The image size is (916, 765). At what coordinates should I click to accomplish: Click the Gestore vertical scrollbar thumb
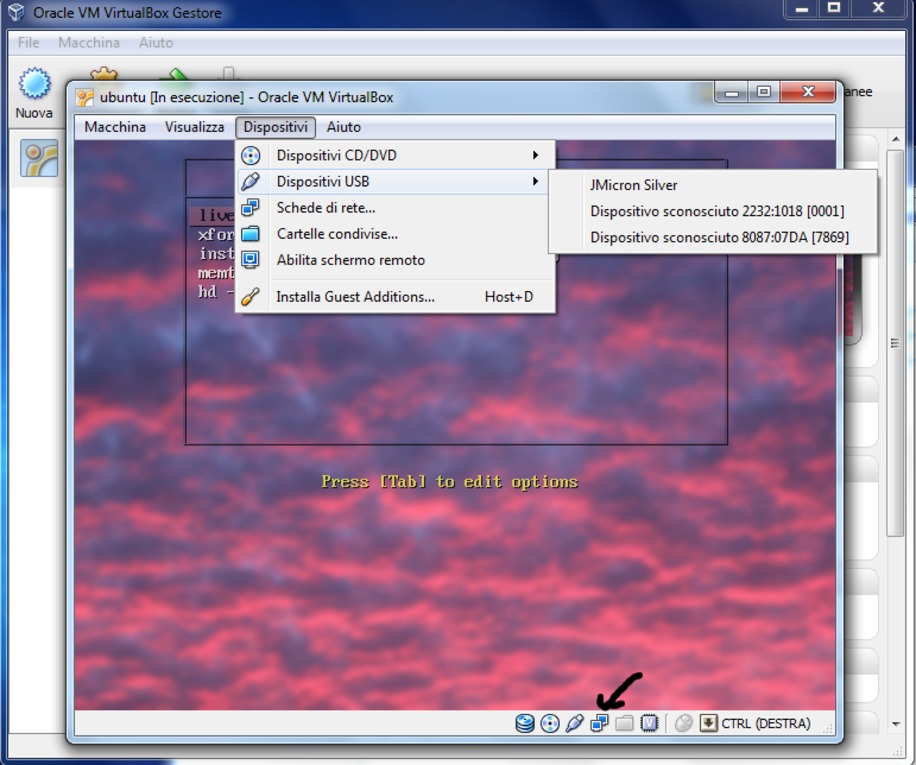click(896, 343)
